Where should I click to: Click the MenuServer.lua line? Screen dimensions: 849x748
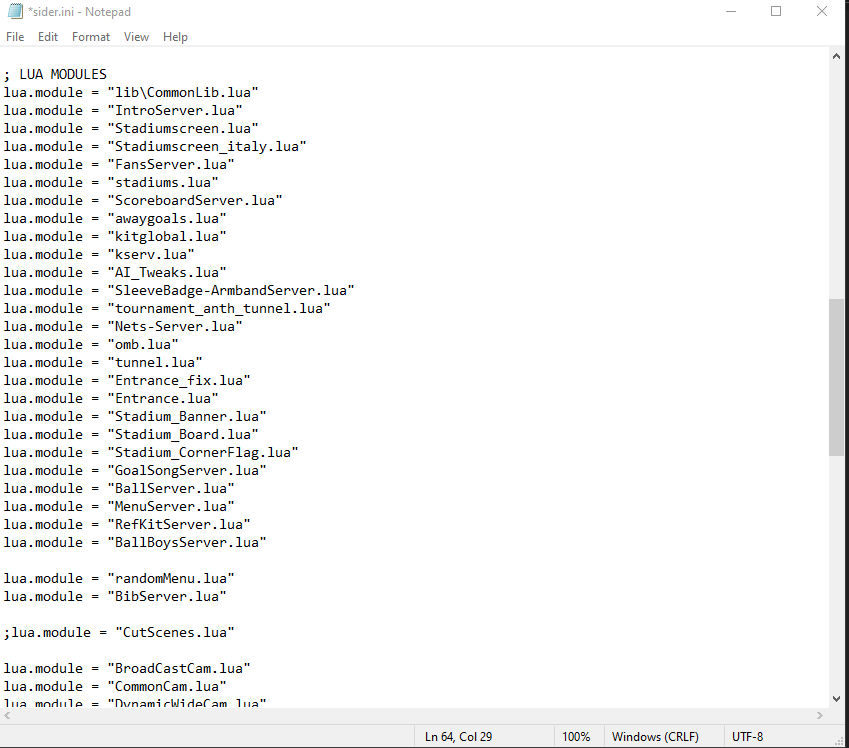(119, 506)
